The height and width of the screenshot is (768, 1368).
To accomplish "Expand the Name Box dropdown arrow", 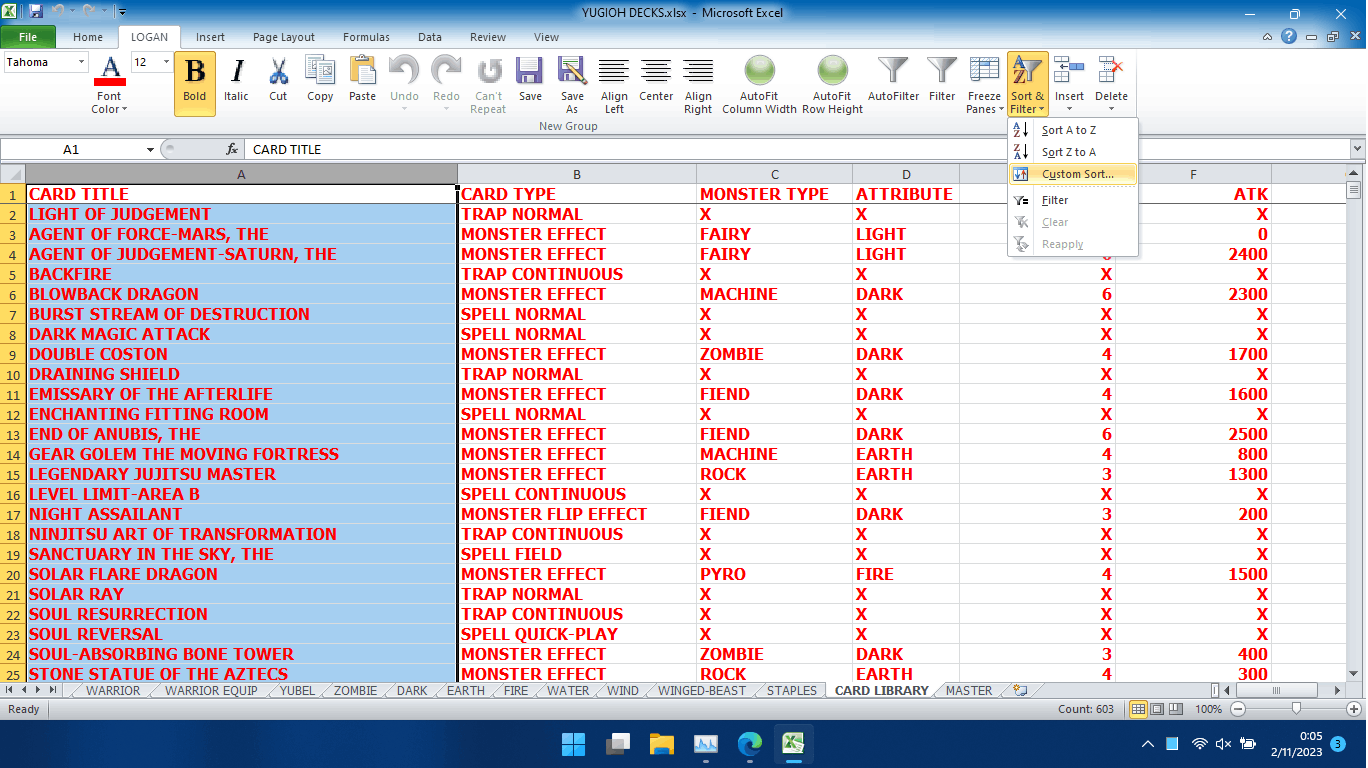I will (x=150, y=149).
